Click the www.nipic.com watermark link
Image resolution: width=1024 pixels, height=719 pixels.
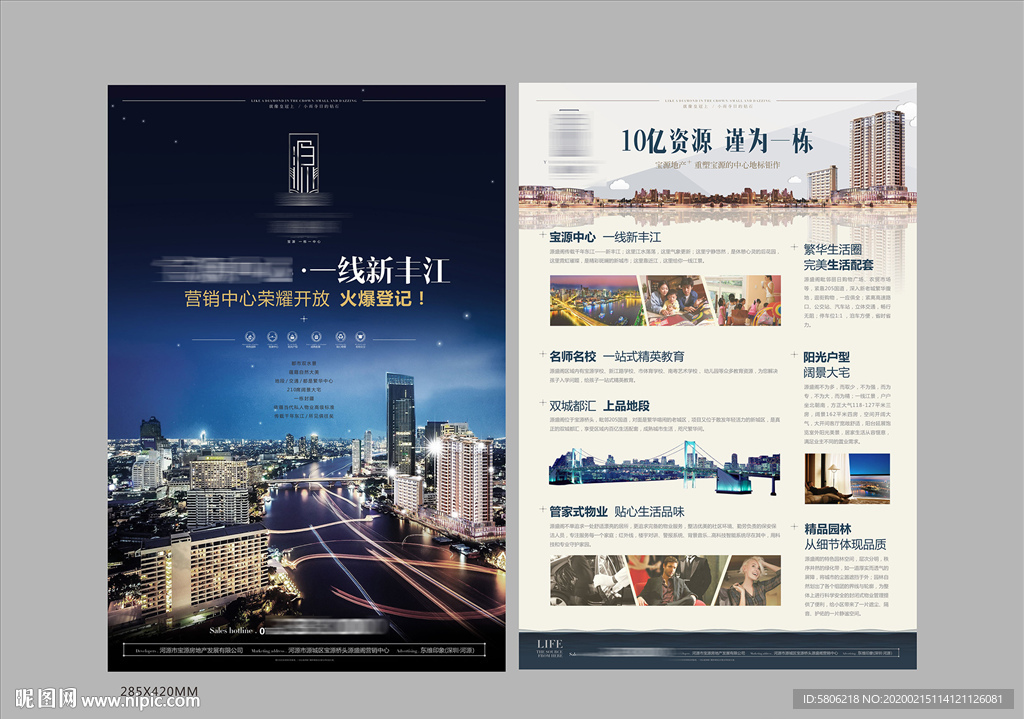coord(140,701)
